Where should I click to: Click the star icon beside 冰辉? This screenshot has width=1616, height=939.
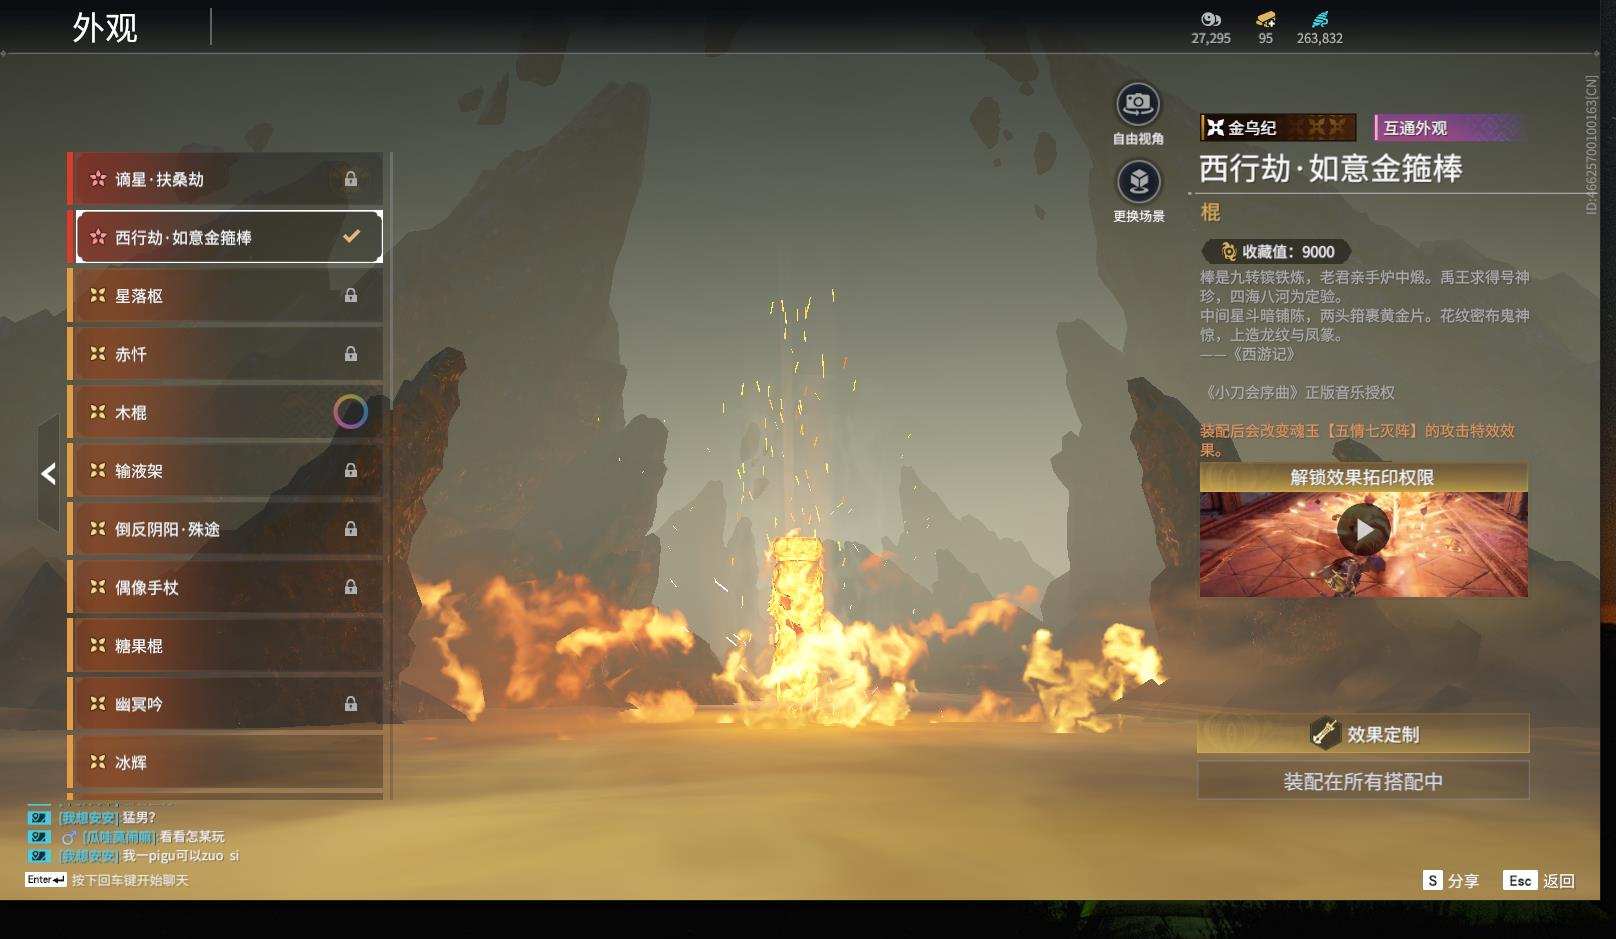click(x=97, y=761)
